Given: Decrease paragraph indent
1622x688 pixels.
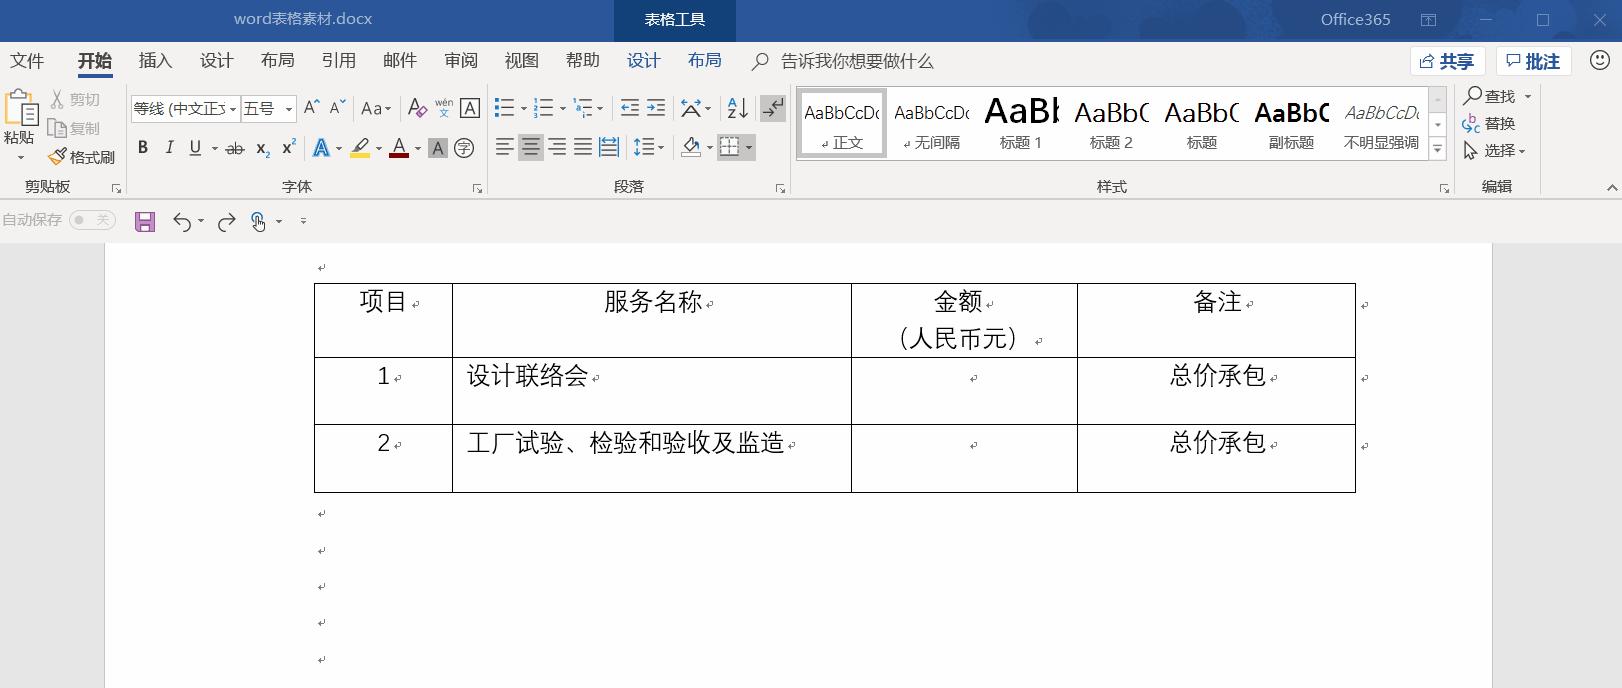Looking at the screenshot, I should pos(630,108).
